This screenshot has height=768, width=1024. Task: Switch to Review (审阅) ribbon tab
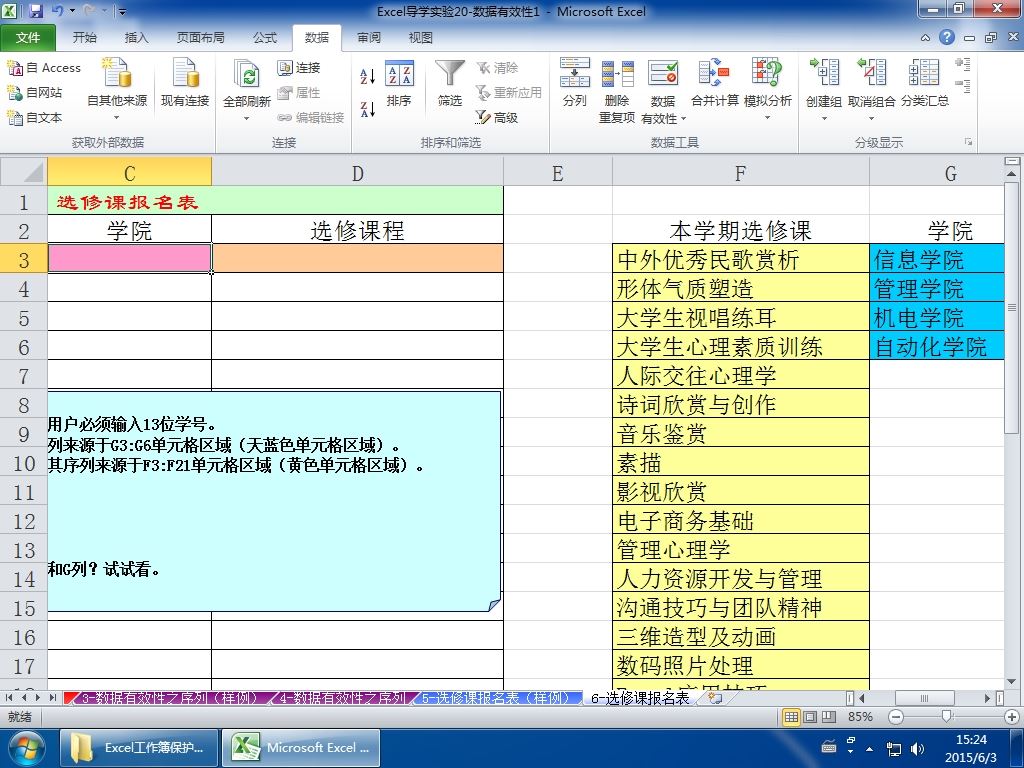[x=369, y=38]
